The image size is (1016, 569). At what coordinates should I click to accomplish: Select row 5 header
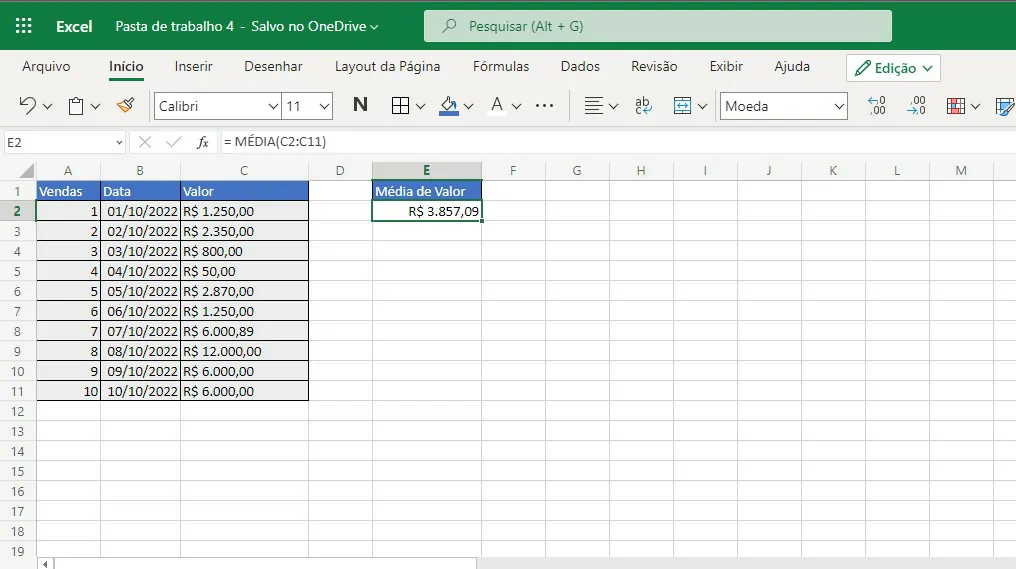(x=17, y=272)
